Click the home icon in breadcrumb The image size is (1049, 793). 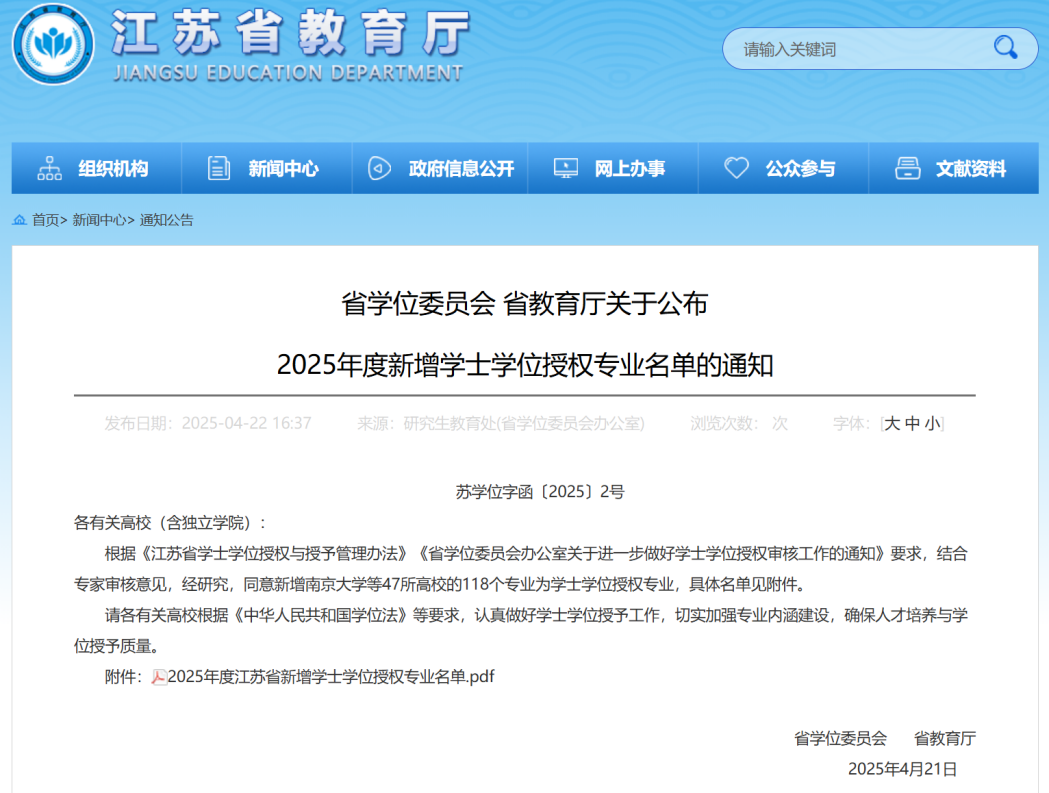tap(19, 220)
